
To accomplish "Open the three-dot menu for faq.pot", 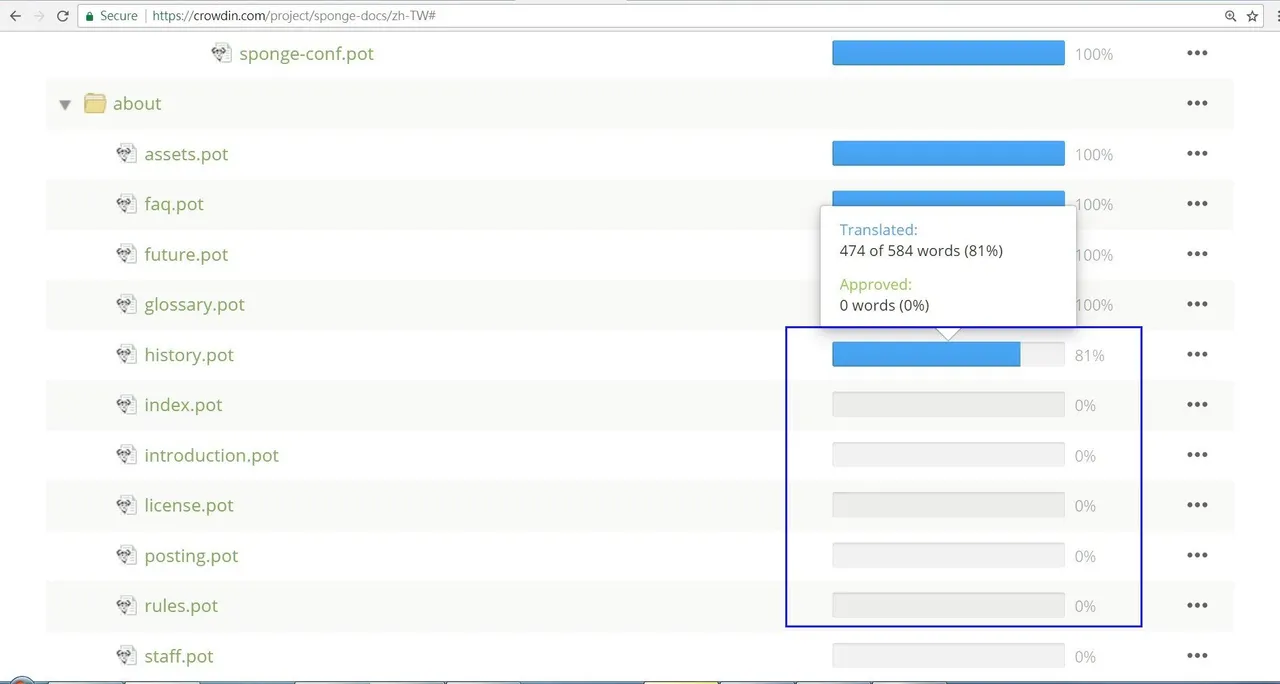I will 1197,203.
